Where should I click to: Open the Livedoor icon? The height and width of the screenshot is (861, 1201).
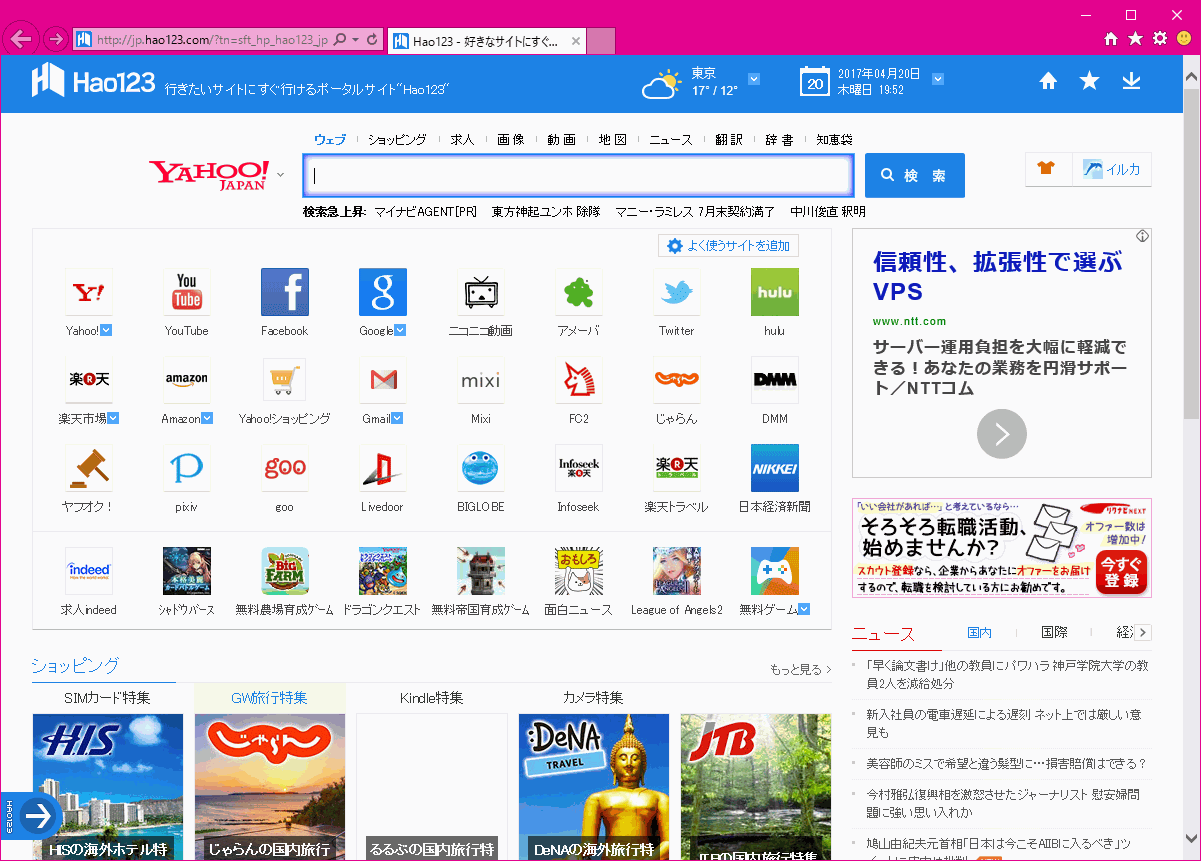[x=383, y=468]
